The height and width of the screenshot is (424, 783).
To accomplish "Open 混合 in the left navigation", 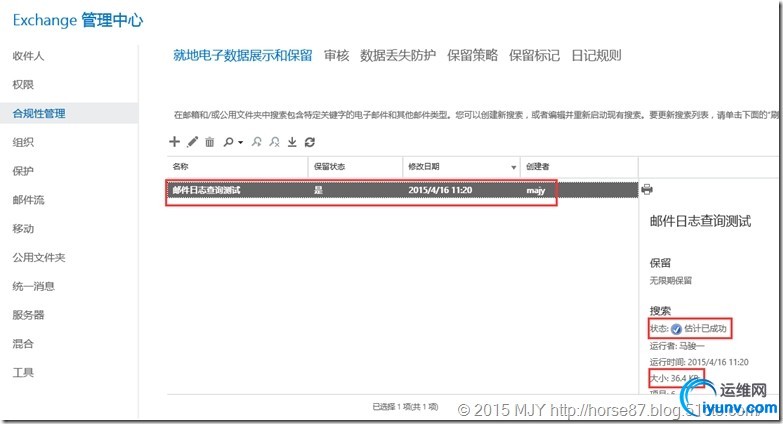I will (23, 344).
